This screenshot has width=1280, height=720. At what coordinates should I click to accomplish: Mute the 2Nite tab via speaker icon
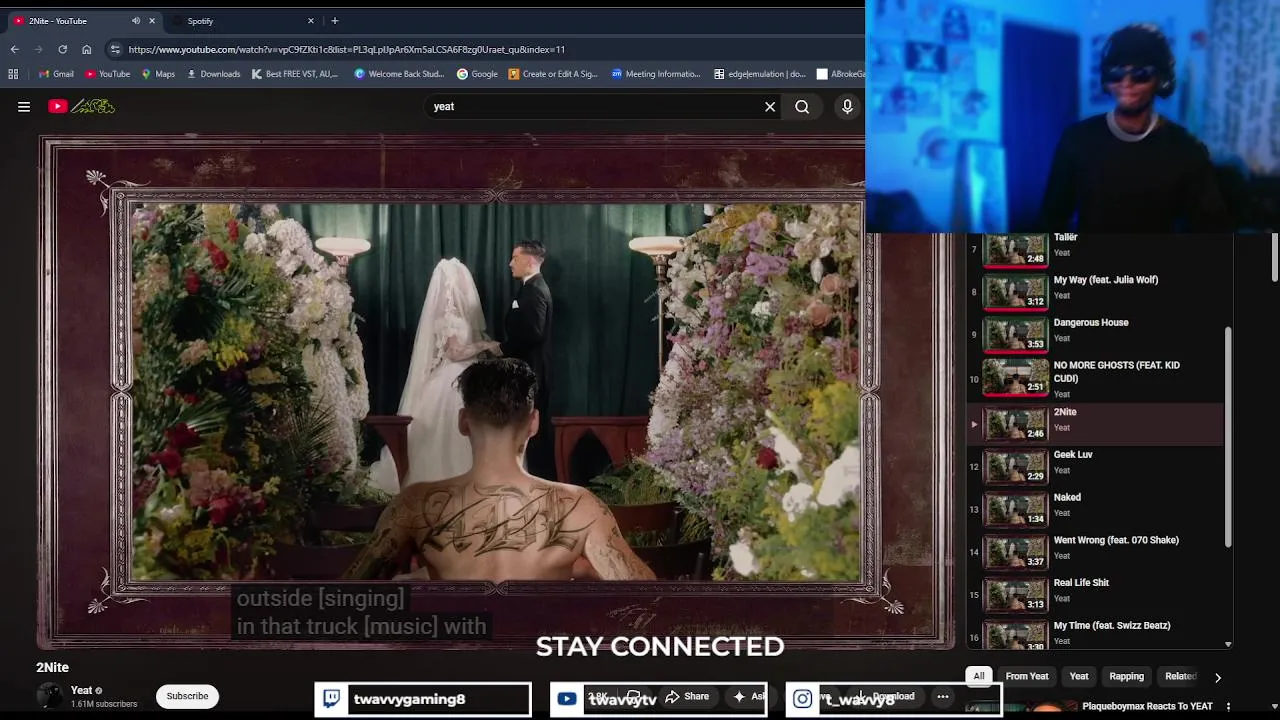pos(136,21)
